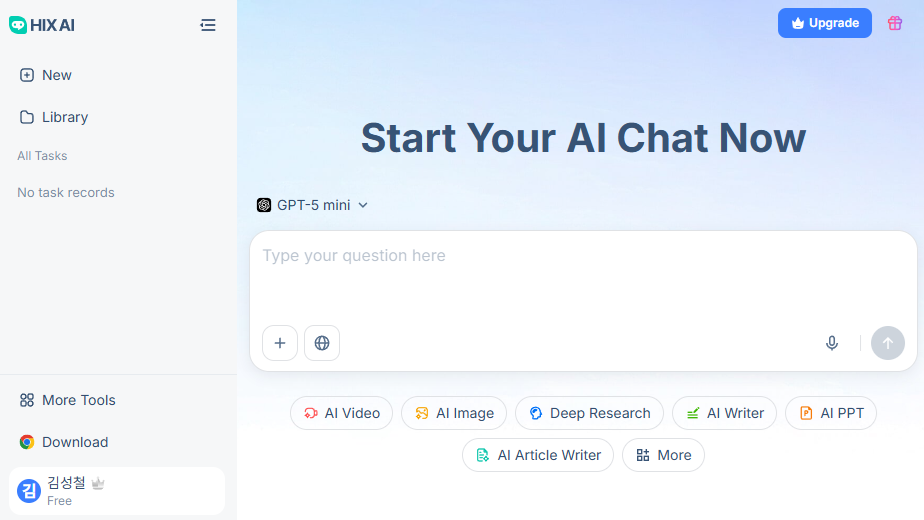Screen dimensions: 924x520
Task: Launch Deep Research mode
Action: click(x=589, y=413)
